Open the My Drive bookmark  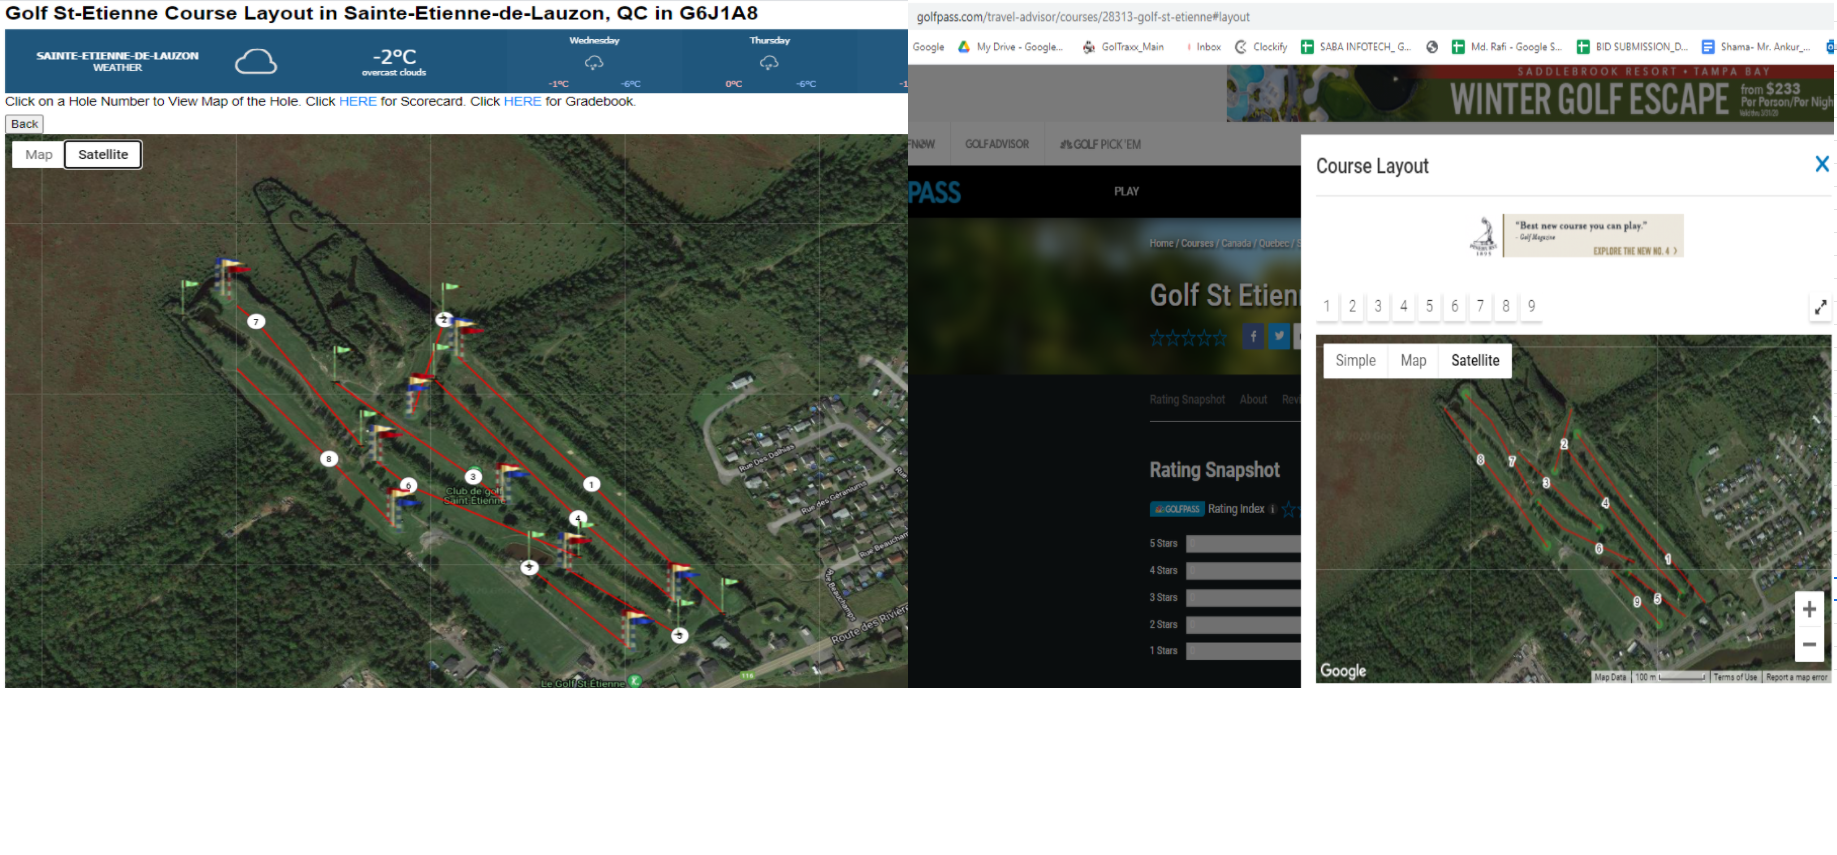coord(1010,47)
